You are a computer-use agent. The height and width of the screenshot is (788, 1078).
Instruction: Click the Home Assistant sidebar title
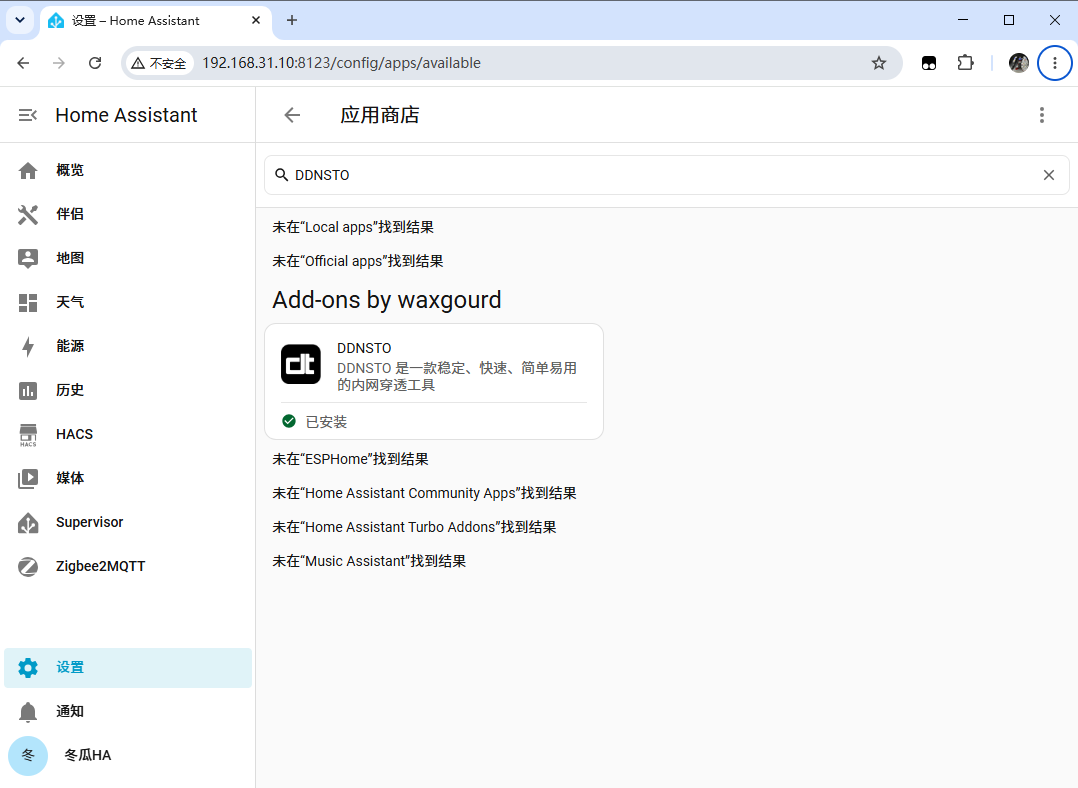(126, 115)
